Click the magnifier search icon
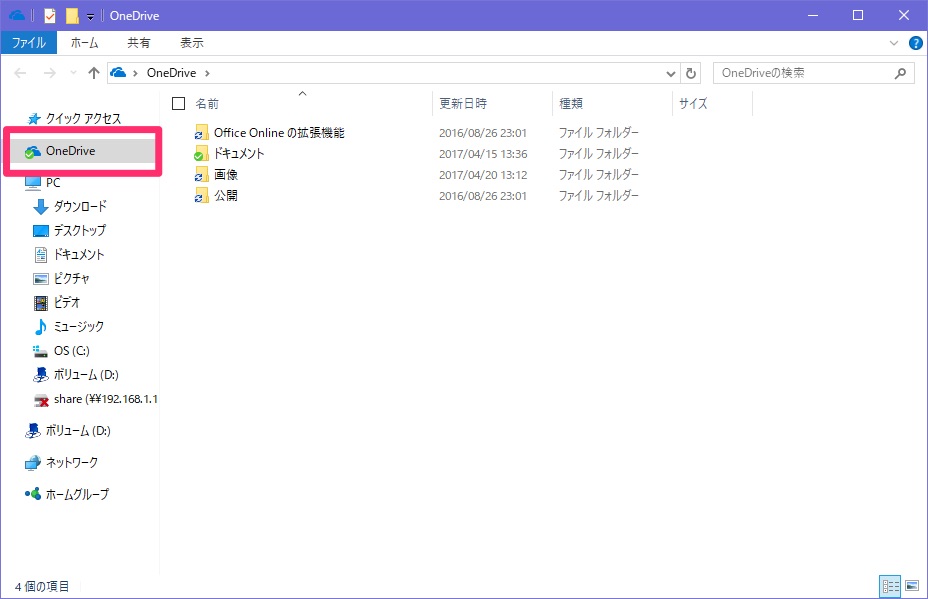928x599 pixels. point(900,73)
